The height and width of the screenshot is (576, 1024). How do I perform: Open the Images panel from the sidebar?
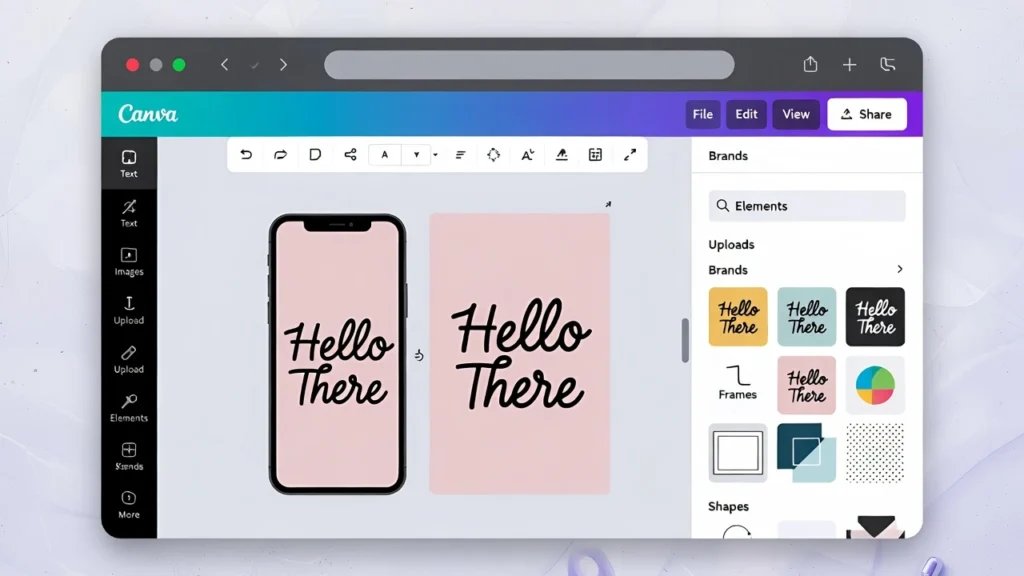(128, 262)
